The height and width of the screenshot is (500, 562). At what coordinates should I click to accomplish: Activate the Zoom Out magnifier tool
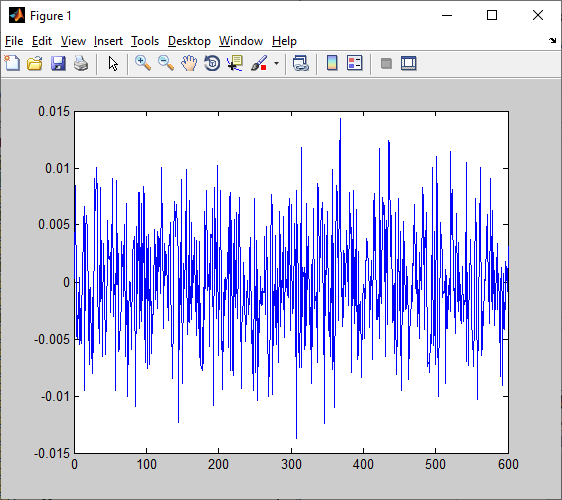pos(166,63)
